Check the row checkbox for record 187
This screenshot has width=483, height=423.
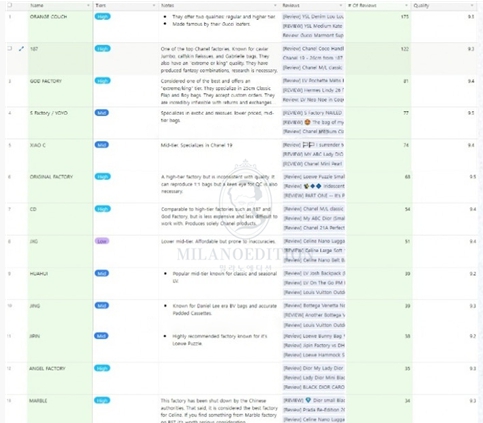point(10,48)
